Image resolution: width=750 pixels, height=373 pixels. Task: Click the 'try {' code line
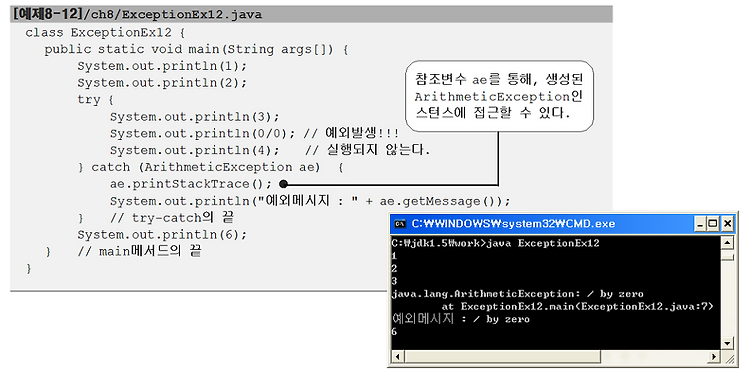click(x=96, y=100)
